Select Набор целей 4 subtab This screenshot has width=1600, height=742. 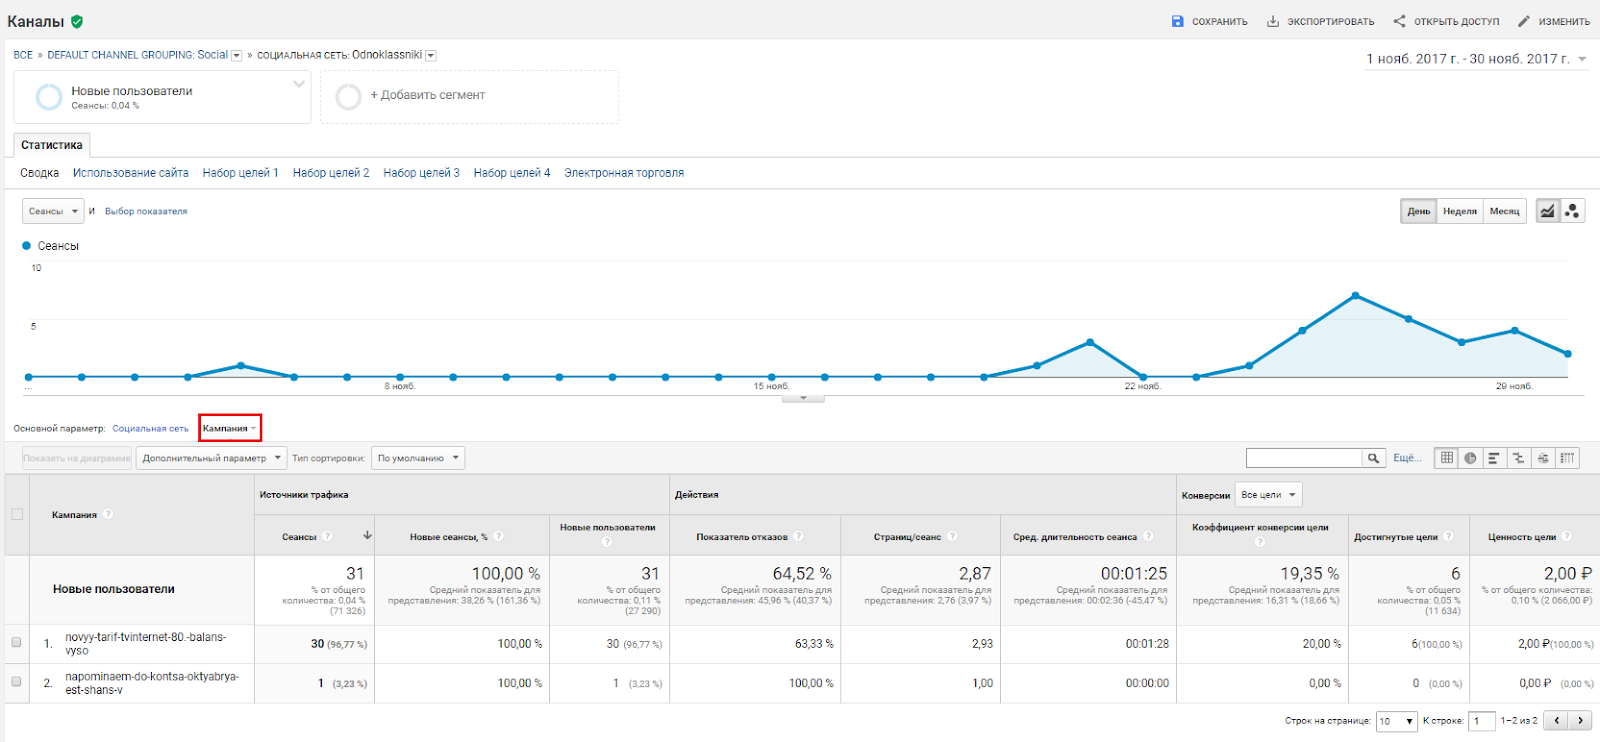[x=512, y=173]
